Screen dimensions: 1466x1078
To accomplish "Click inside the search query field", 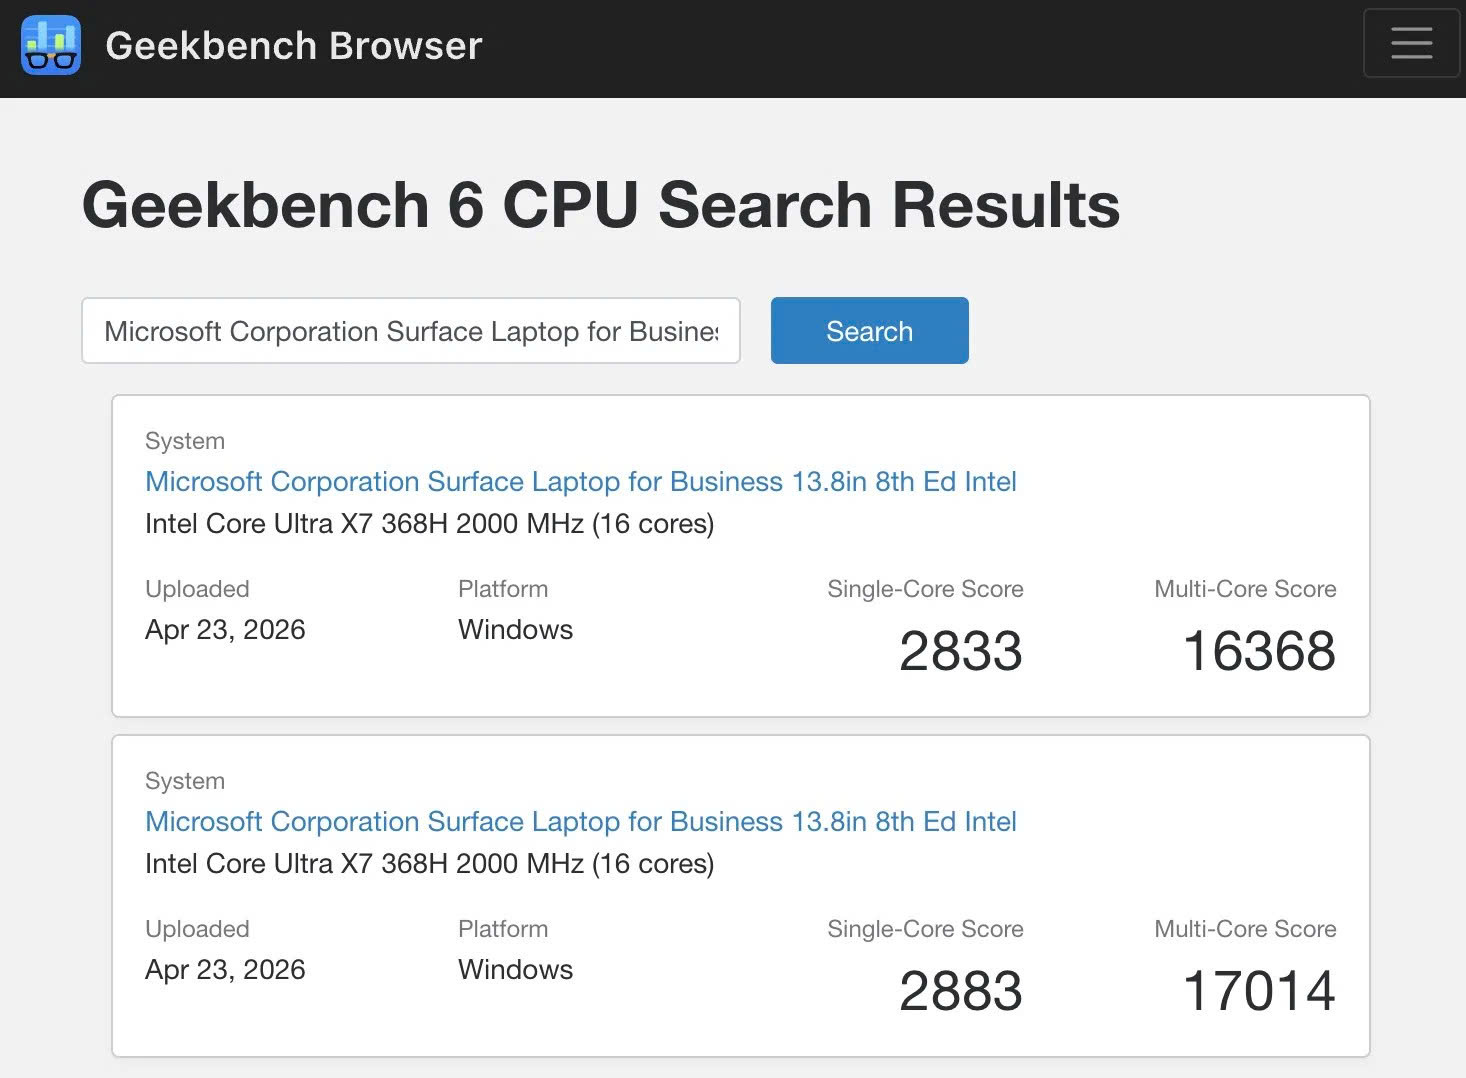I will click(x=410, y=330).
